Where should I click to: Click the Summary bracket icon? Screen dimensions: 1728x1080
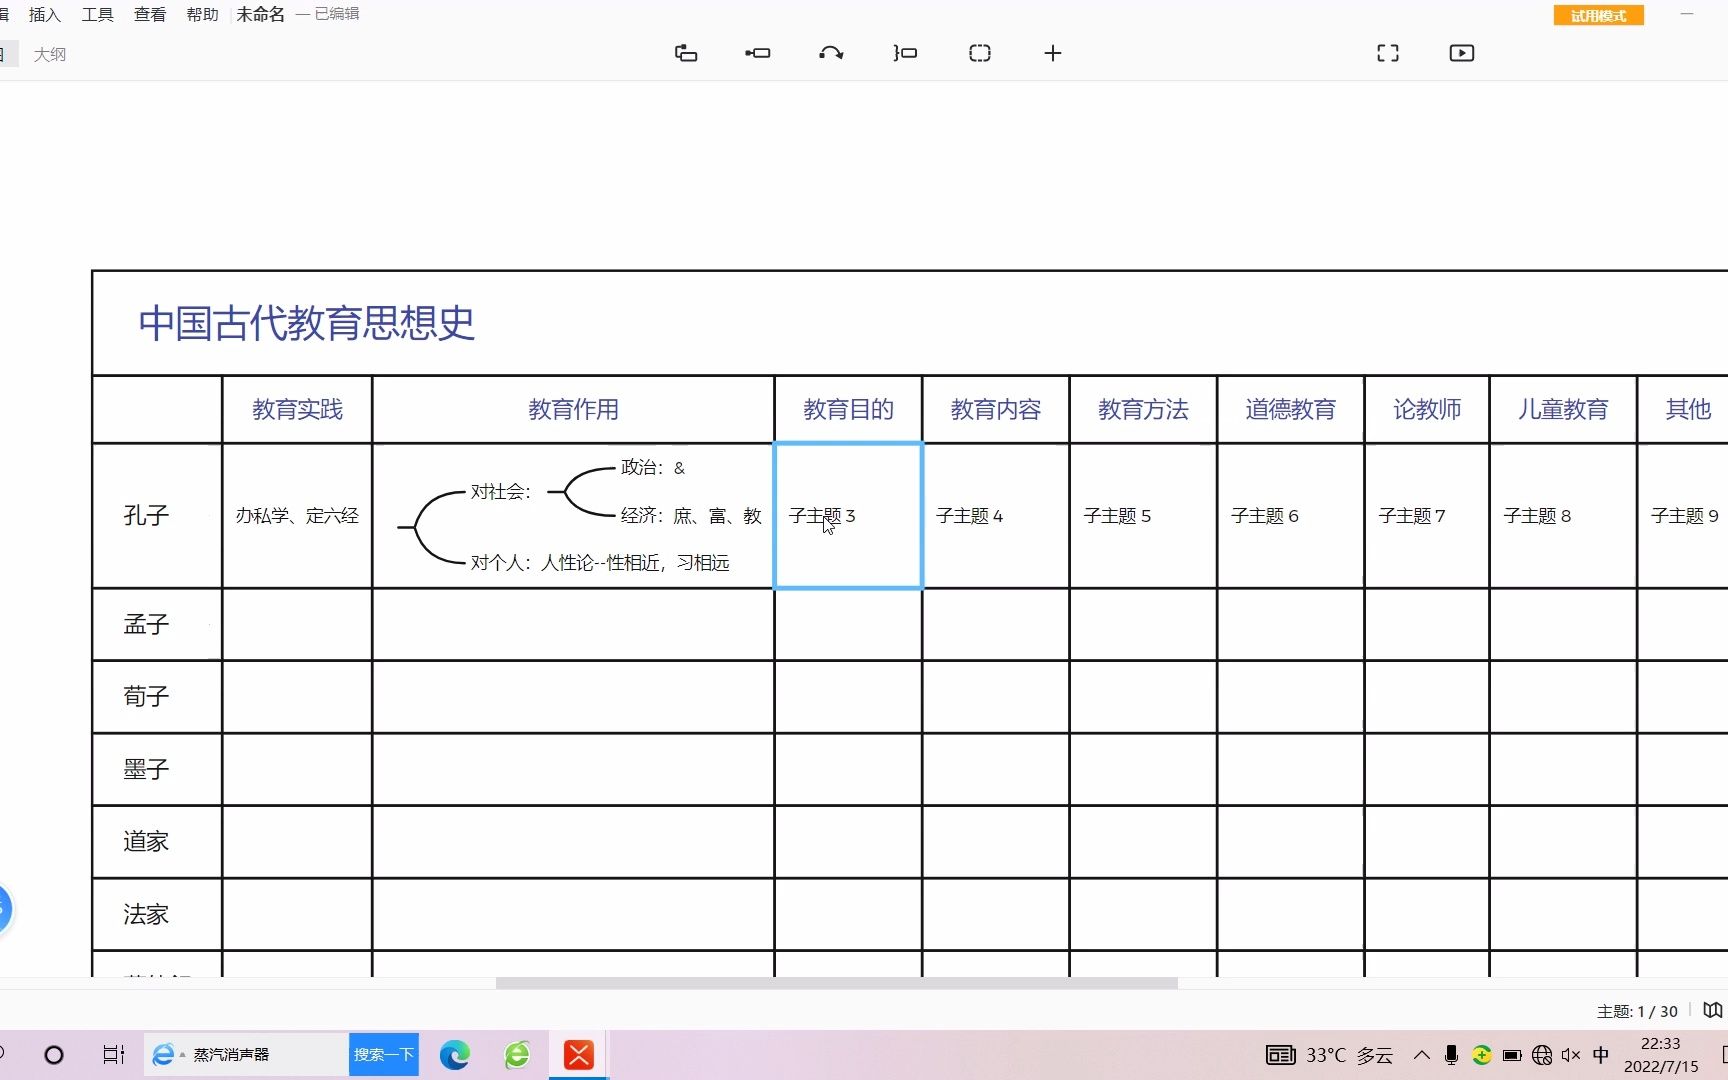(x=905, y=53)
